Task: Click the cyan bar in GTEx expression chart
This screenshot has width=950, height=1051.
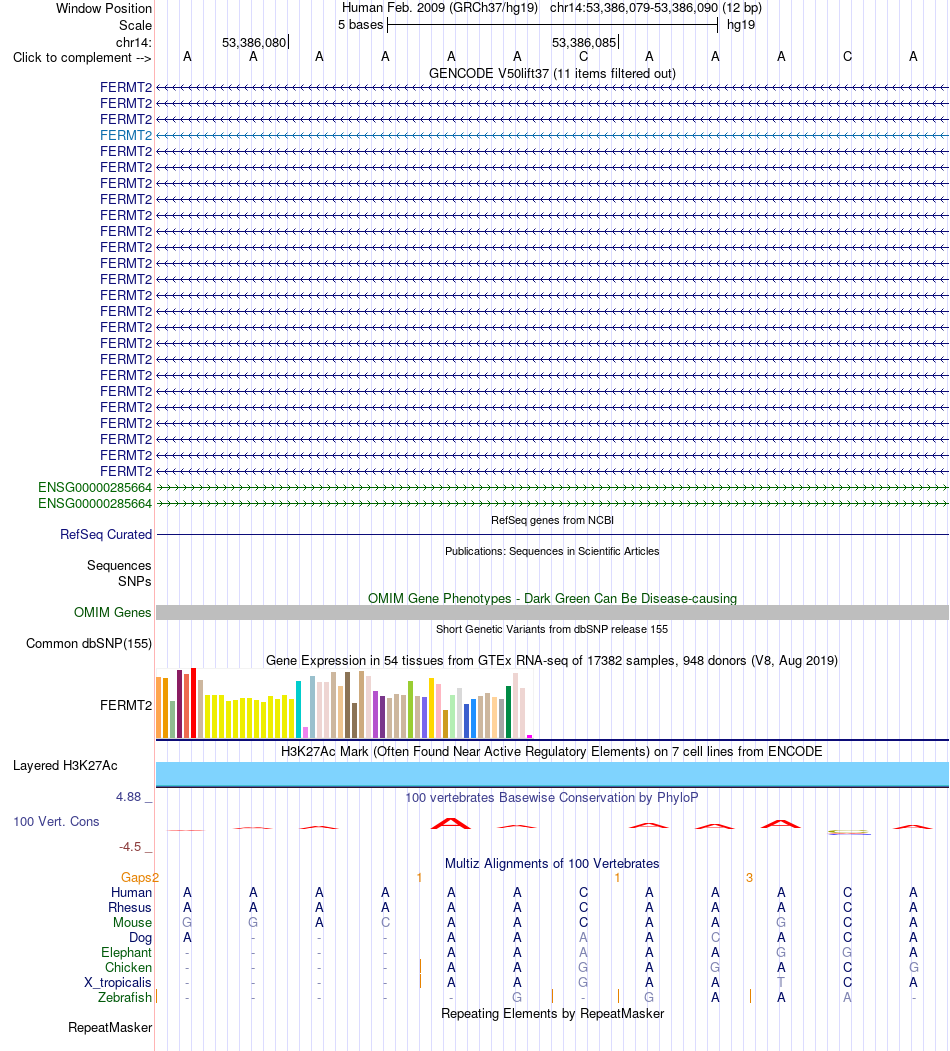Action: point(298,710)
